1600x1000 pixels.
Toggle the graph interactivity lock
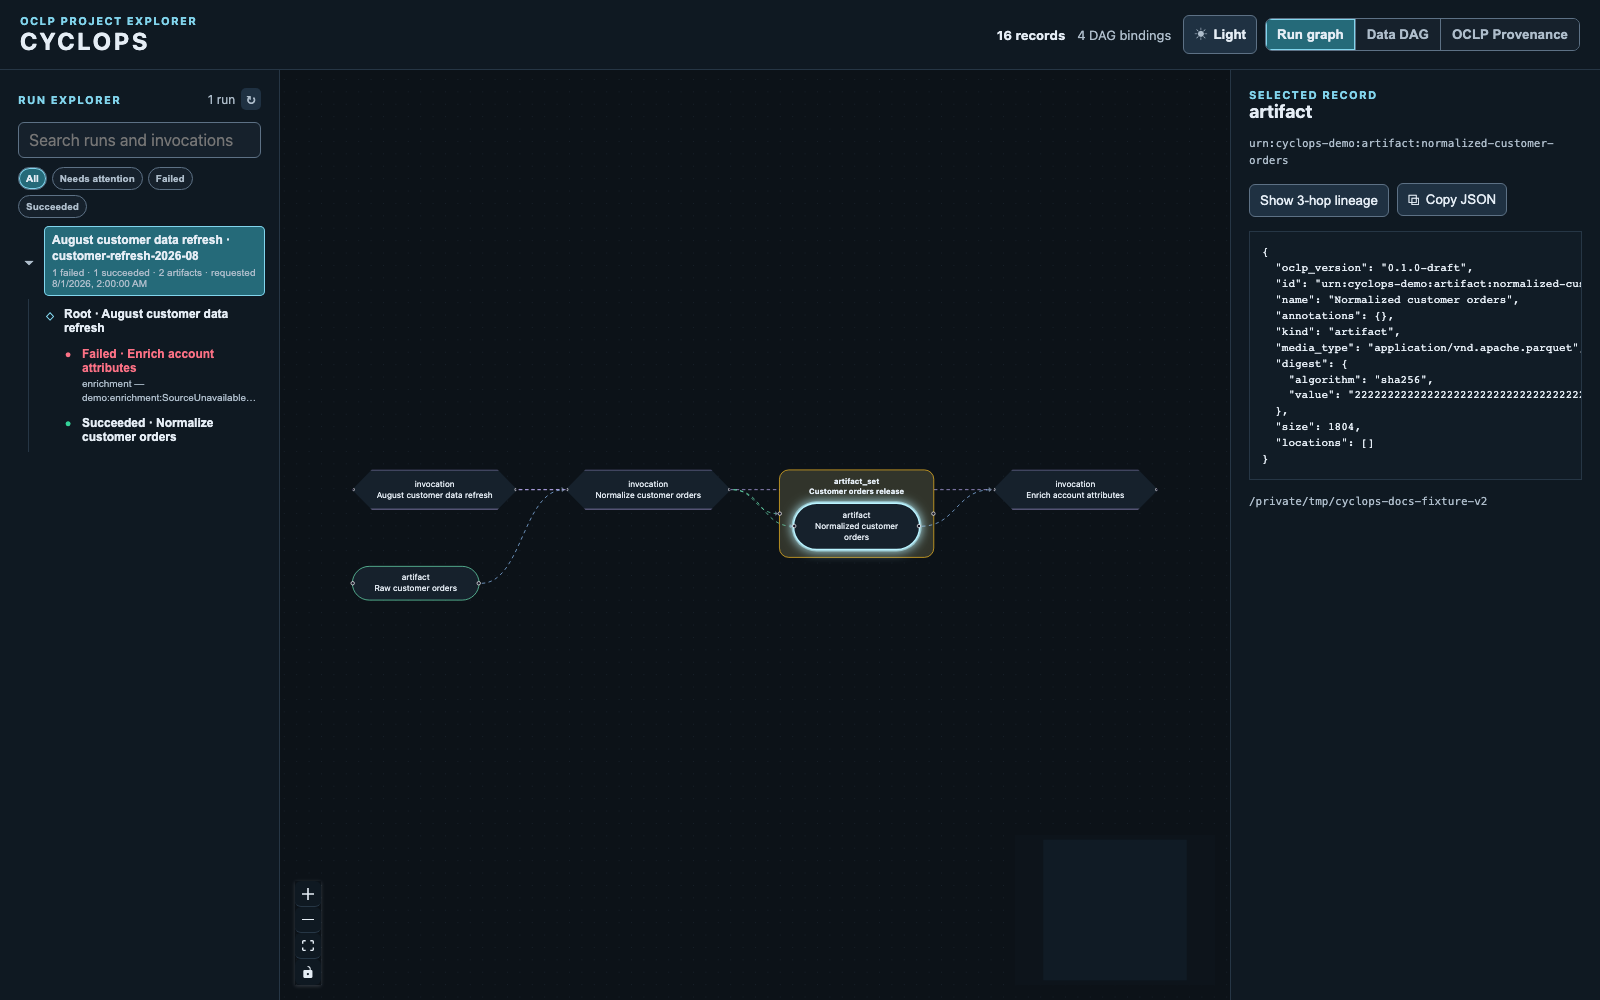coord(308,972)
